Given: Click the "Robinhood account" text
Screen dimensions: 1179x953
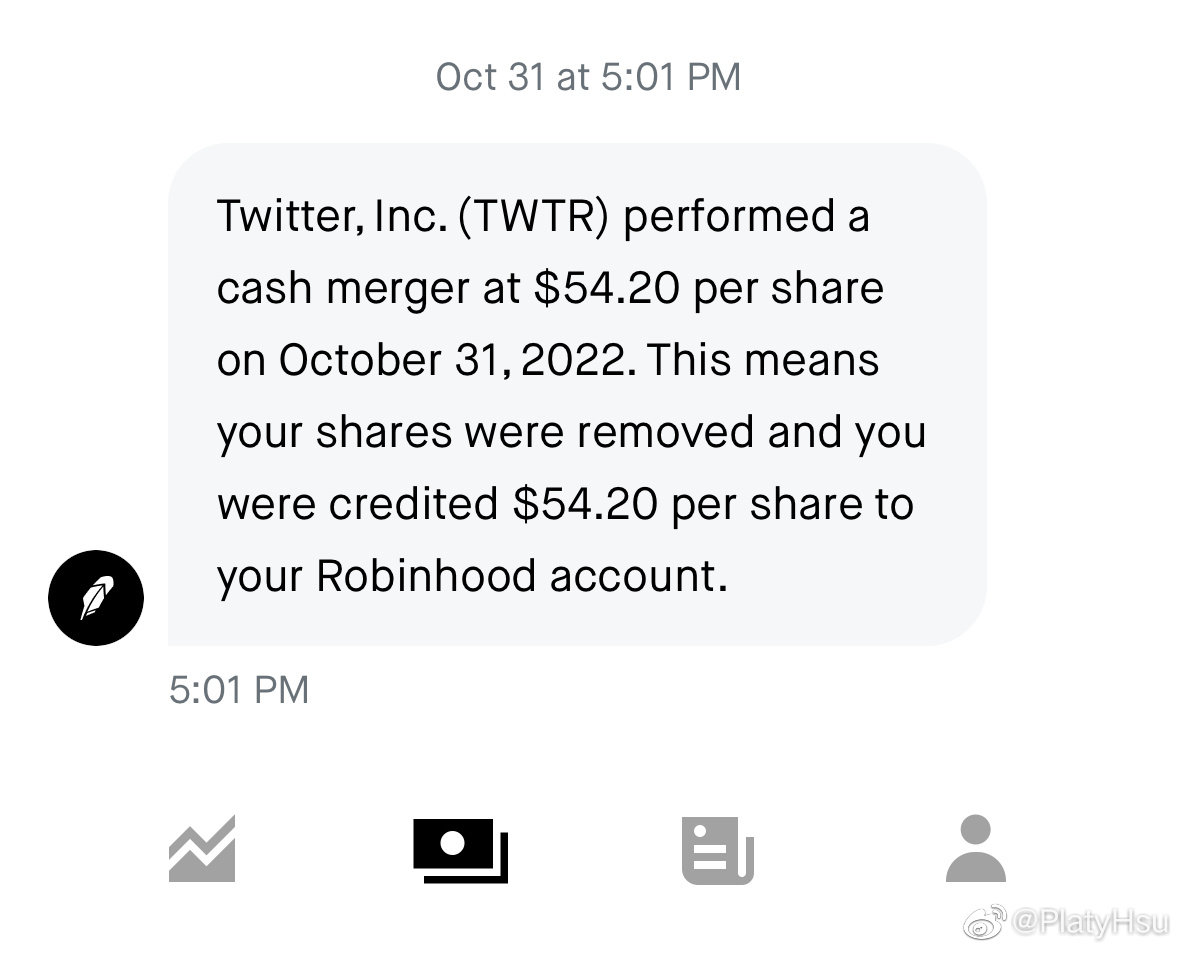Looking at the screenshot, I should coord(518,577).
